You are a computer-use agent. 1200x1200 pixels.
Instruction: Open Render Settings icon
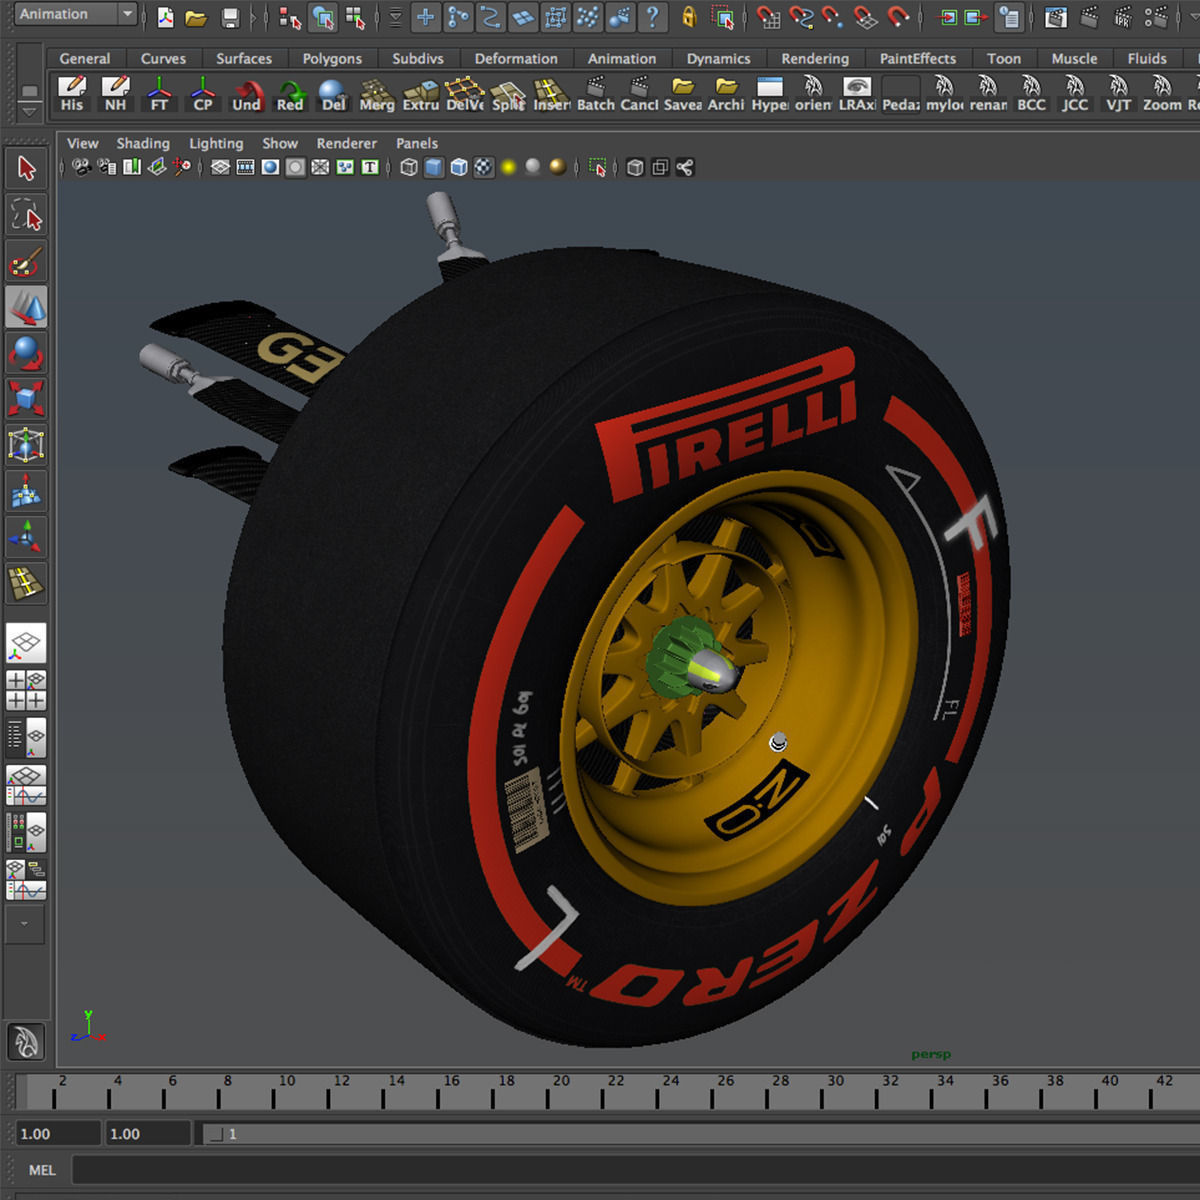[x=1156, y=17]
